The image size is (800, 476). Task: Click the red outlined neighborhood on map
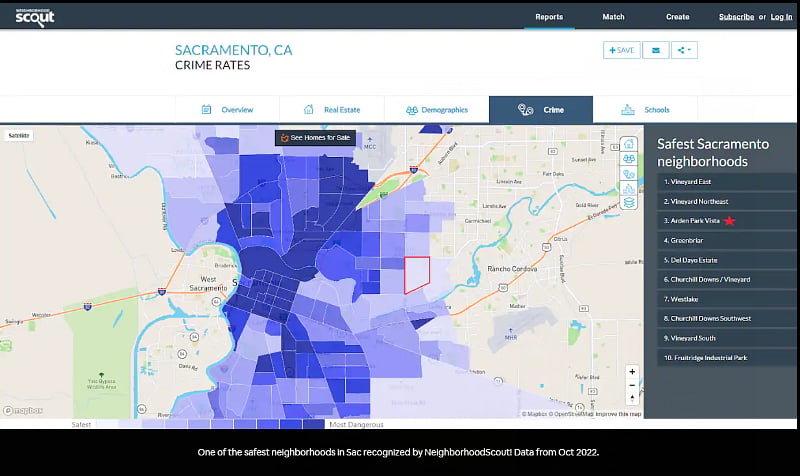[x=416, y=274]
